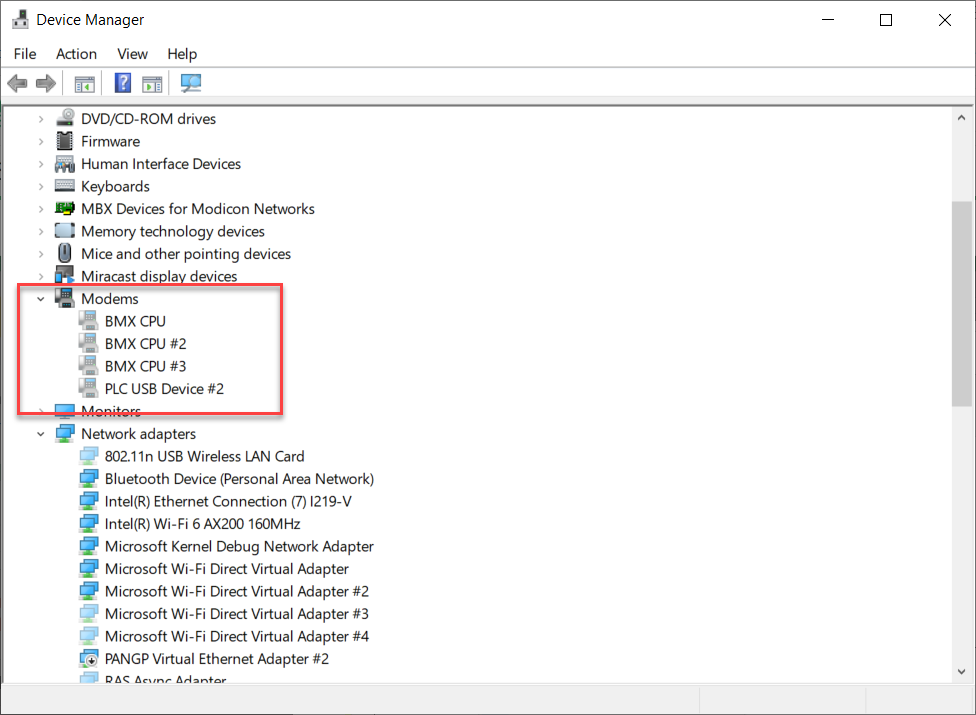Expand Mice and other pointing devices

tap(41, 254)
